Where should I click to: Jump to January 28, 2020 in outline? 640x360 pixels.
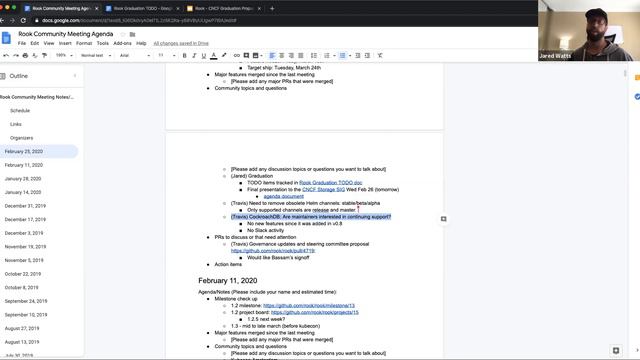click(23, 179)
